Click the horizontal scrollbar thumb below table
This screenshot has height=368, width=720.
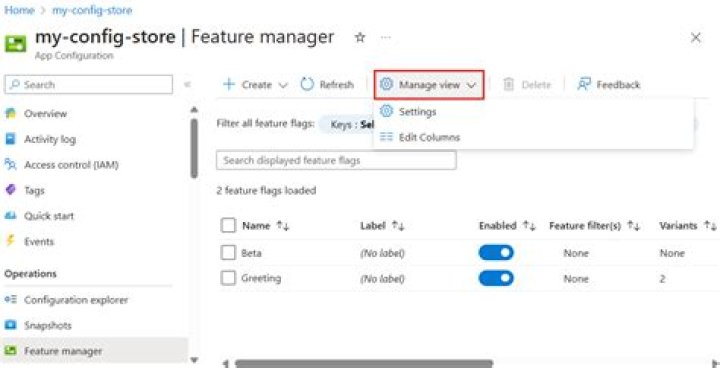tap(364, 364)
